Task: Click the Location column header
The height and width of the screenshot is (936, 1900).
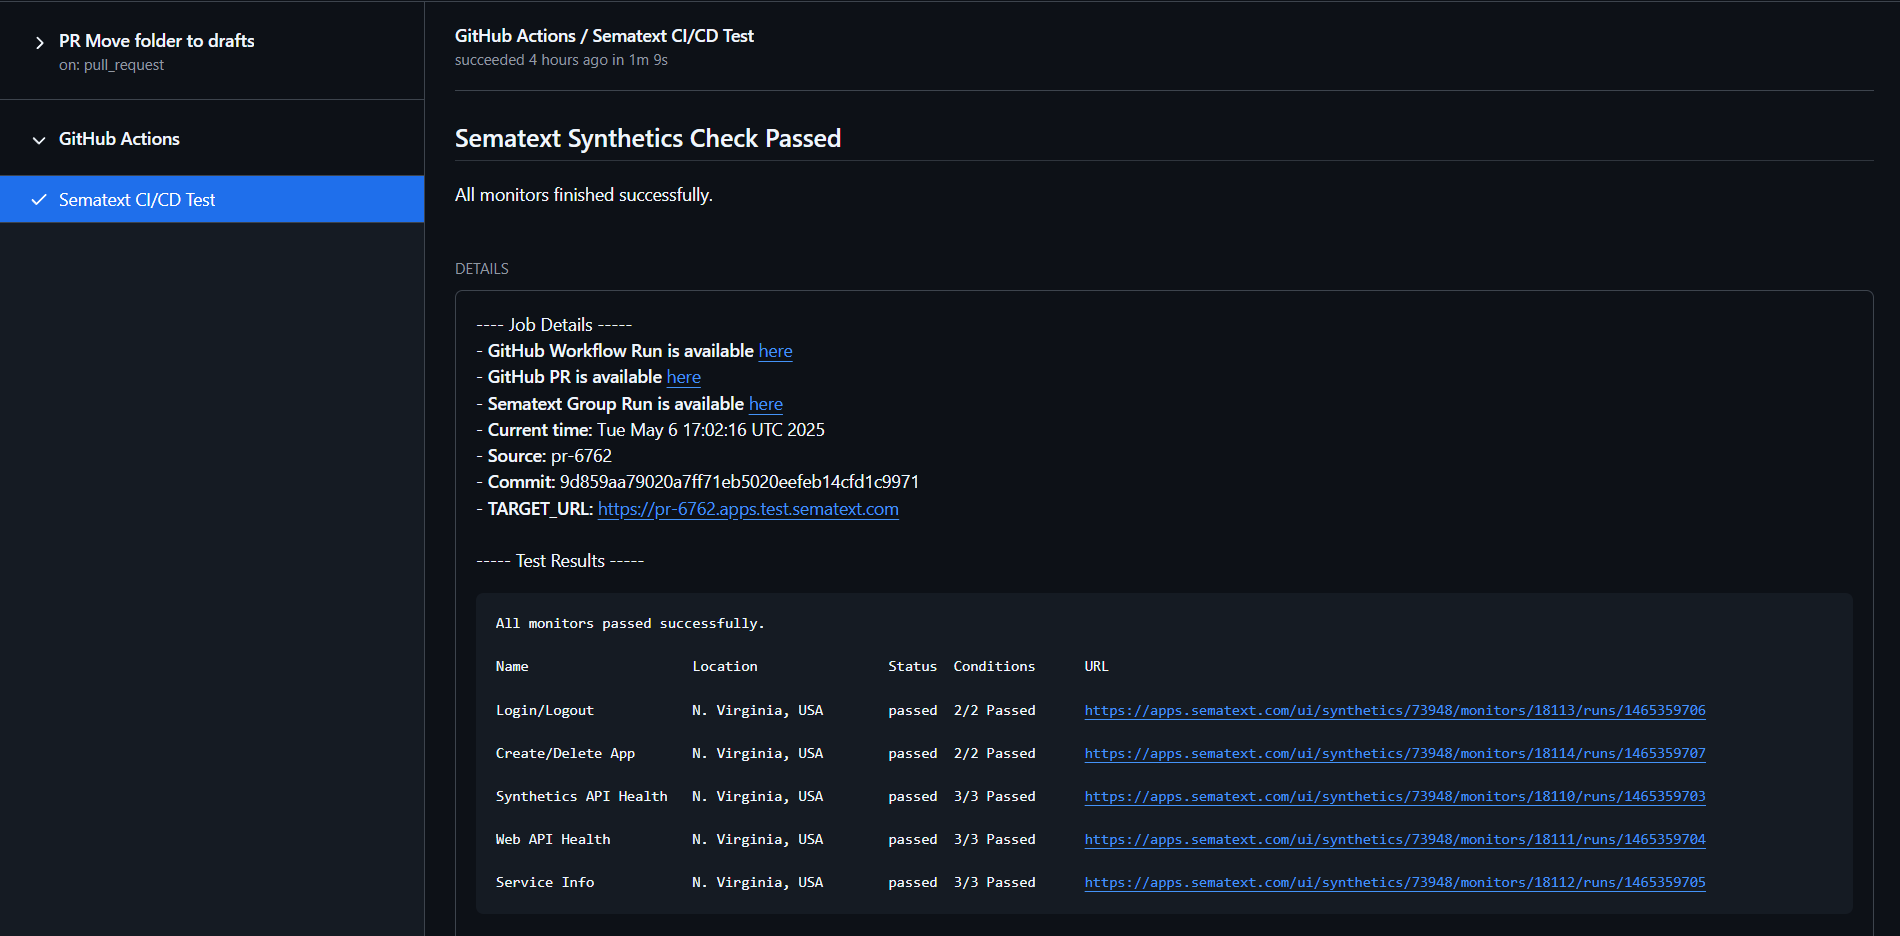Action: point(725,666)
